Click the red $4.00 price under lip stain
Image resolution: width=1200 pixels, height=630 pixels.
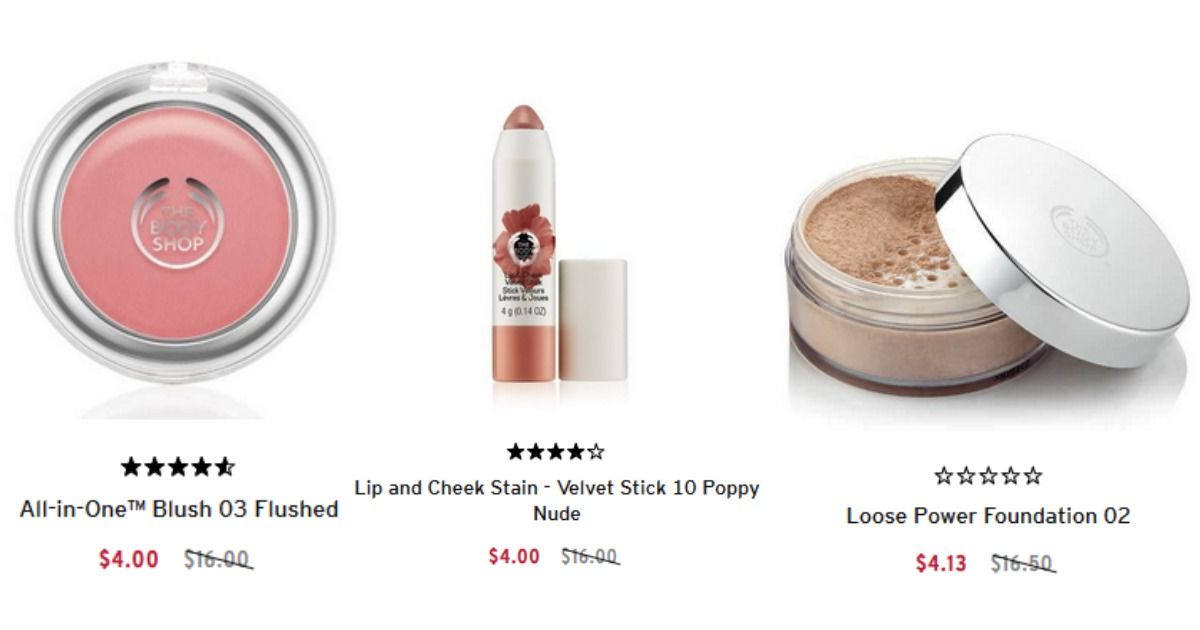[514, 556]
